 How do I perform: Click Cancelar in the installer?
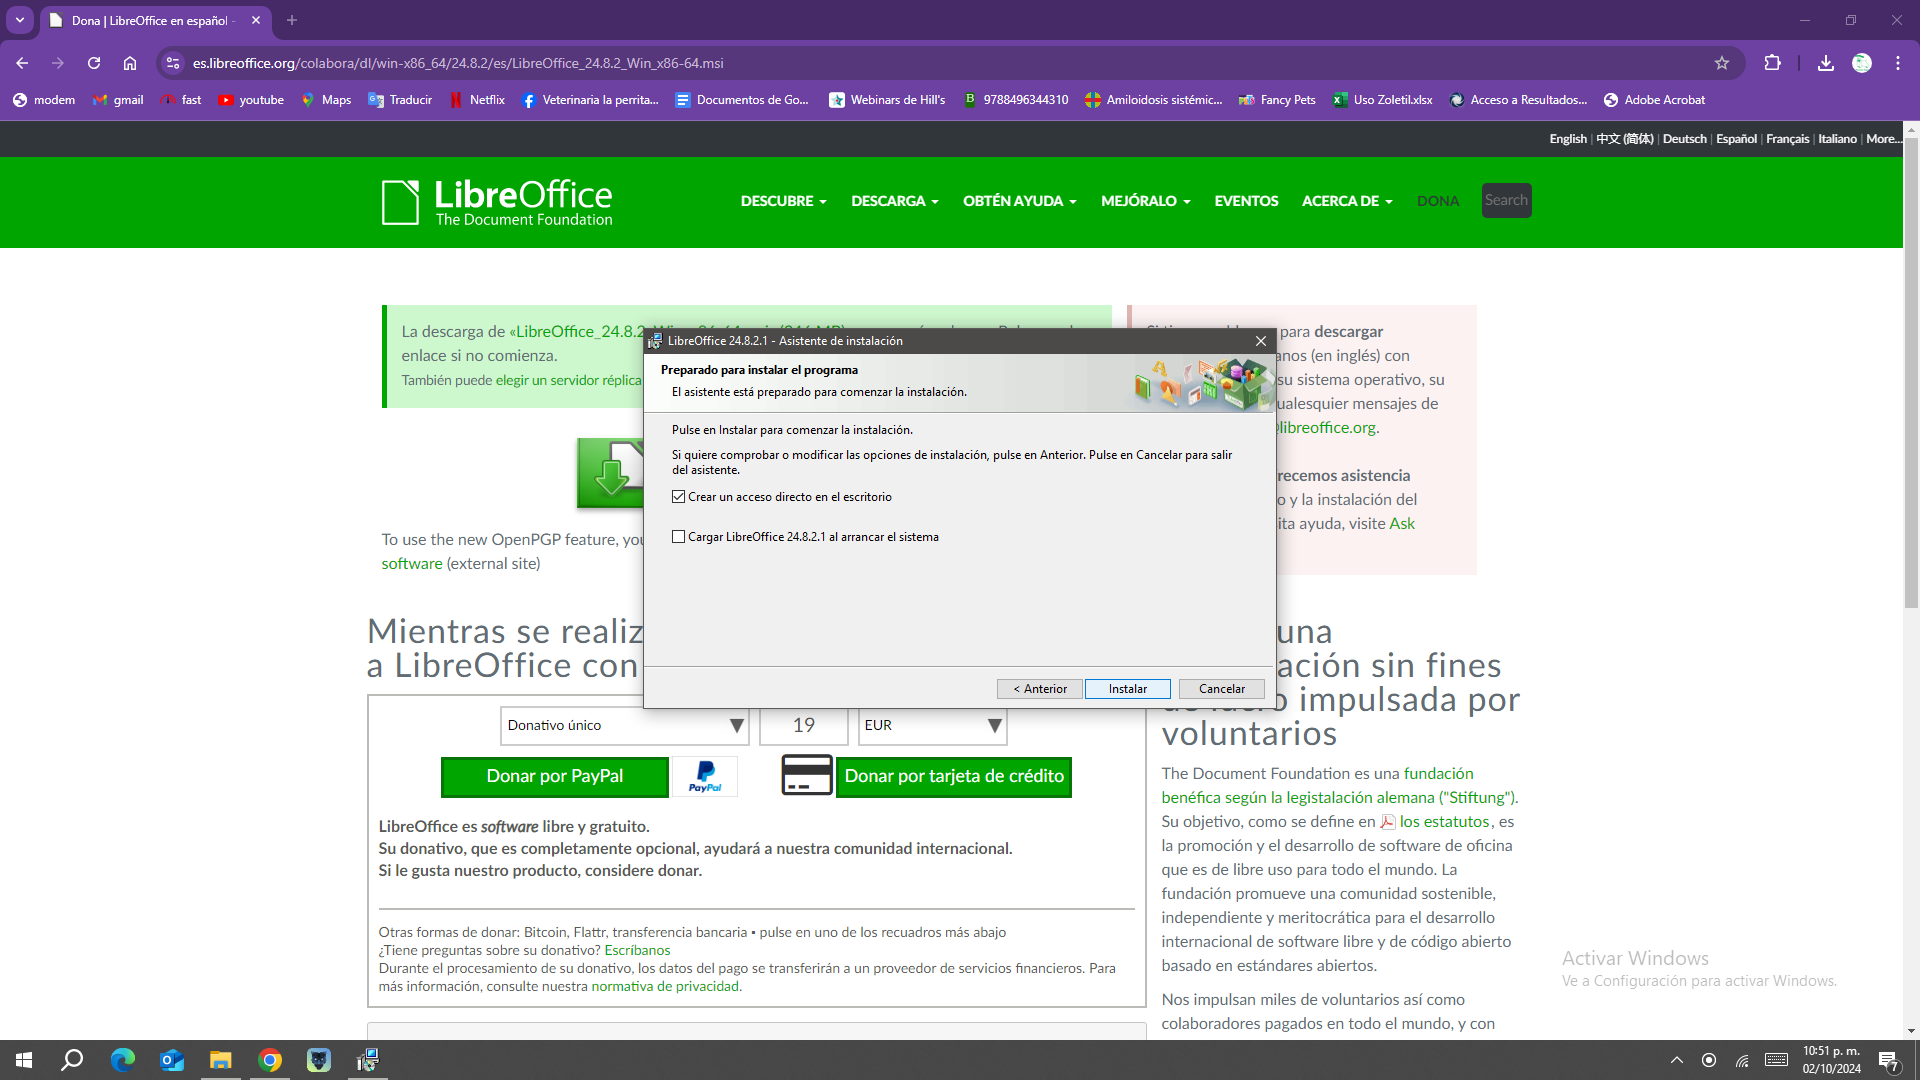1222,689
